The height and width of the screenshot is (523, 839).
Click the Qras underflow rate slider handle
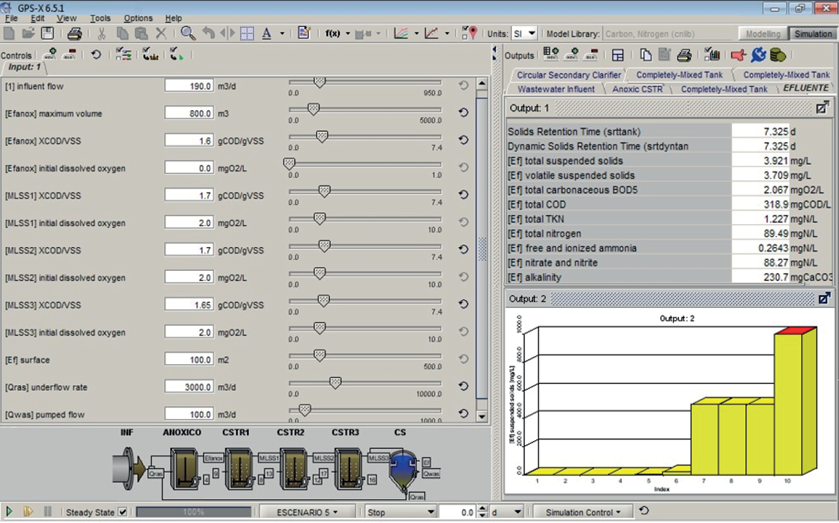click(335, 381)
